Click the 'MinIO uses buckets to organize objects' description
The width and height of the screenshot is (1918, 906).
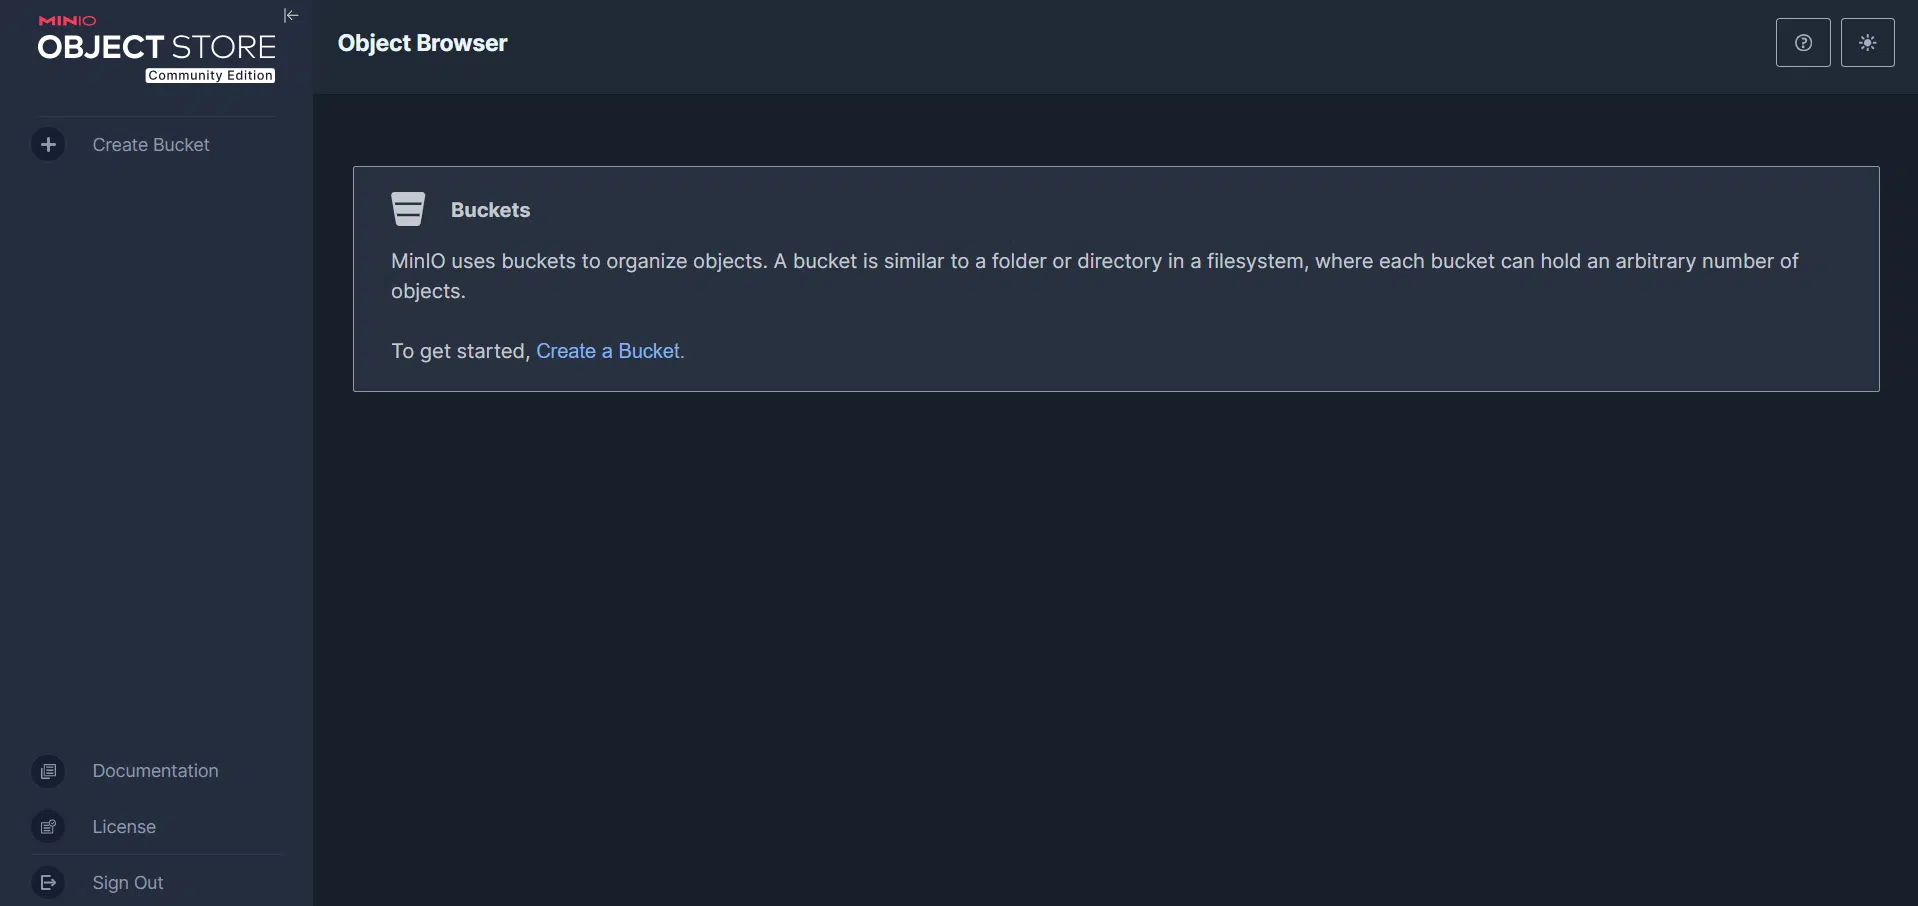tap(1095, 276)
